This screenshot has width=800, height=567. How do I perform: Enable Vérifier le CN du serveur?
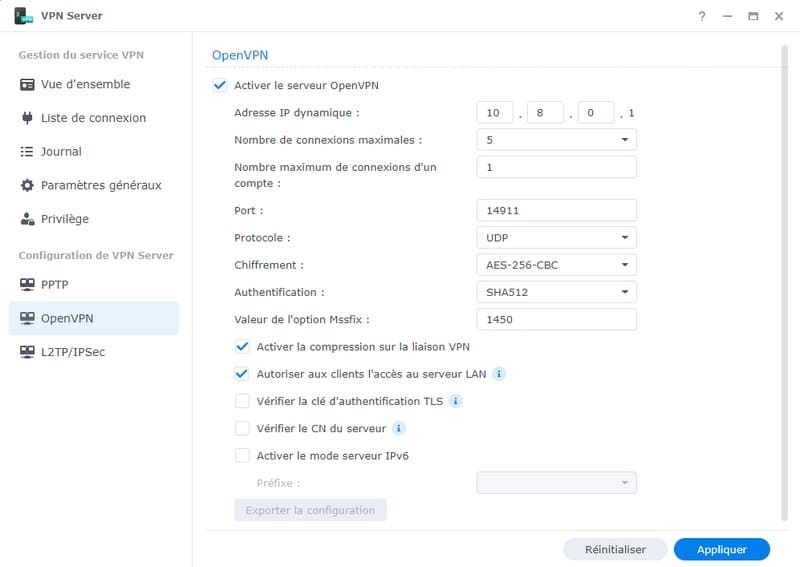242,428
